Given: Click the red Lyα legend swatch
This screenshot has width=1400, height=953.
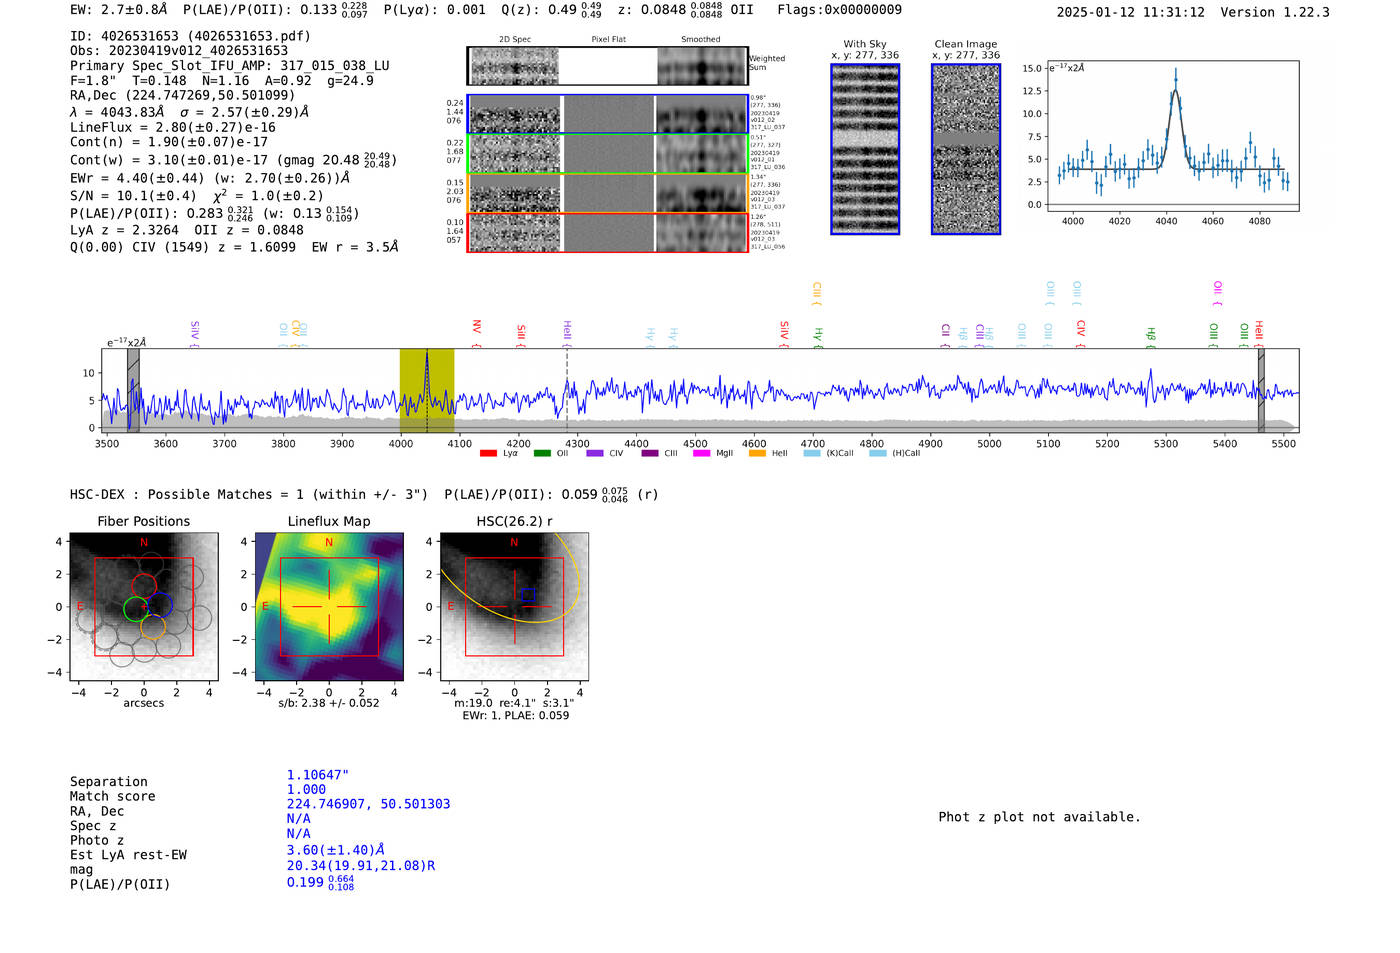Looking at the screenshot, I should [488, 453].
